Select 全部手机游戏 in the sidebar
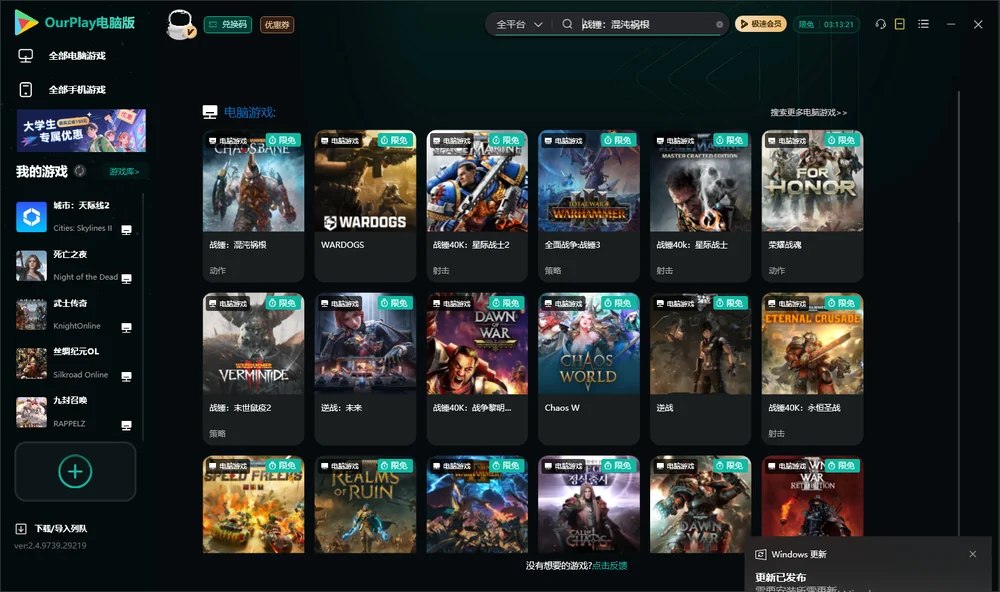This screenshot has height=592, width=1000. pos(62,90)
